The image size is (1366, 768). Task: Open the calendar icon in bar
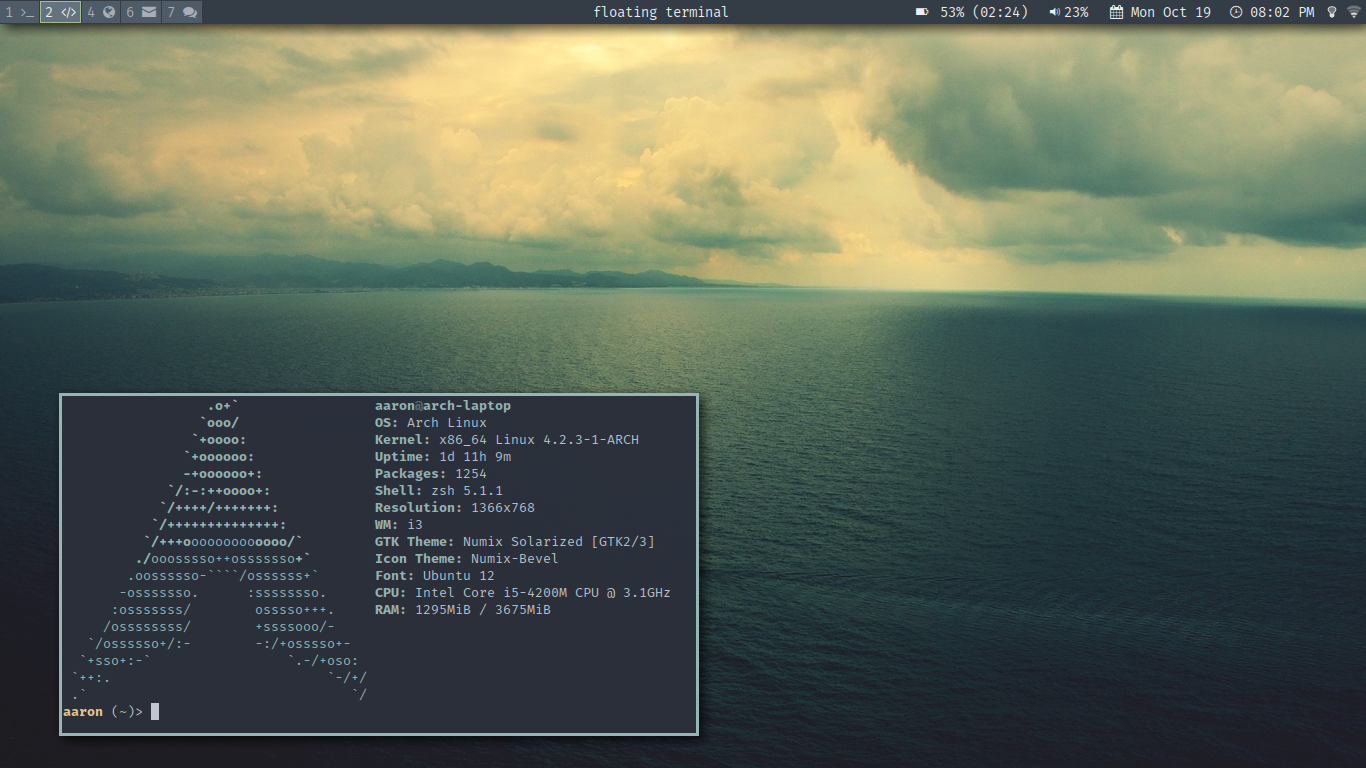1116,12
